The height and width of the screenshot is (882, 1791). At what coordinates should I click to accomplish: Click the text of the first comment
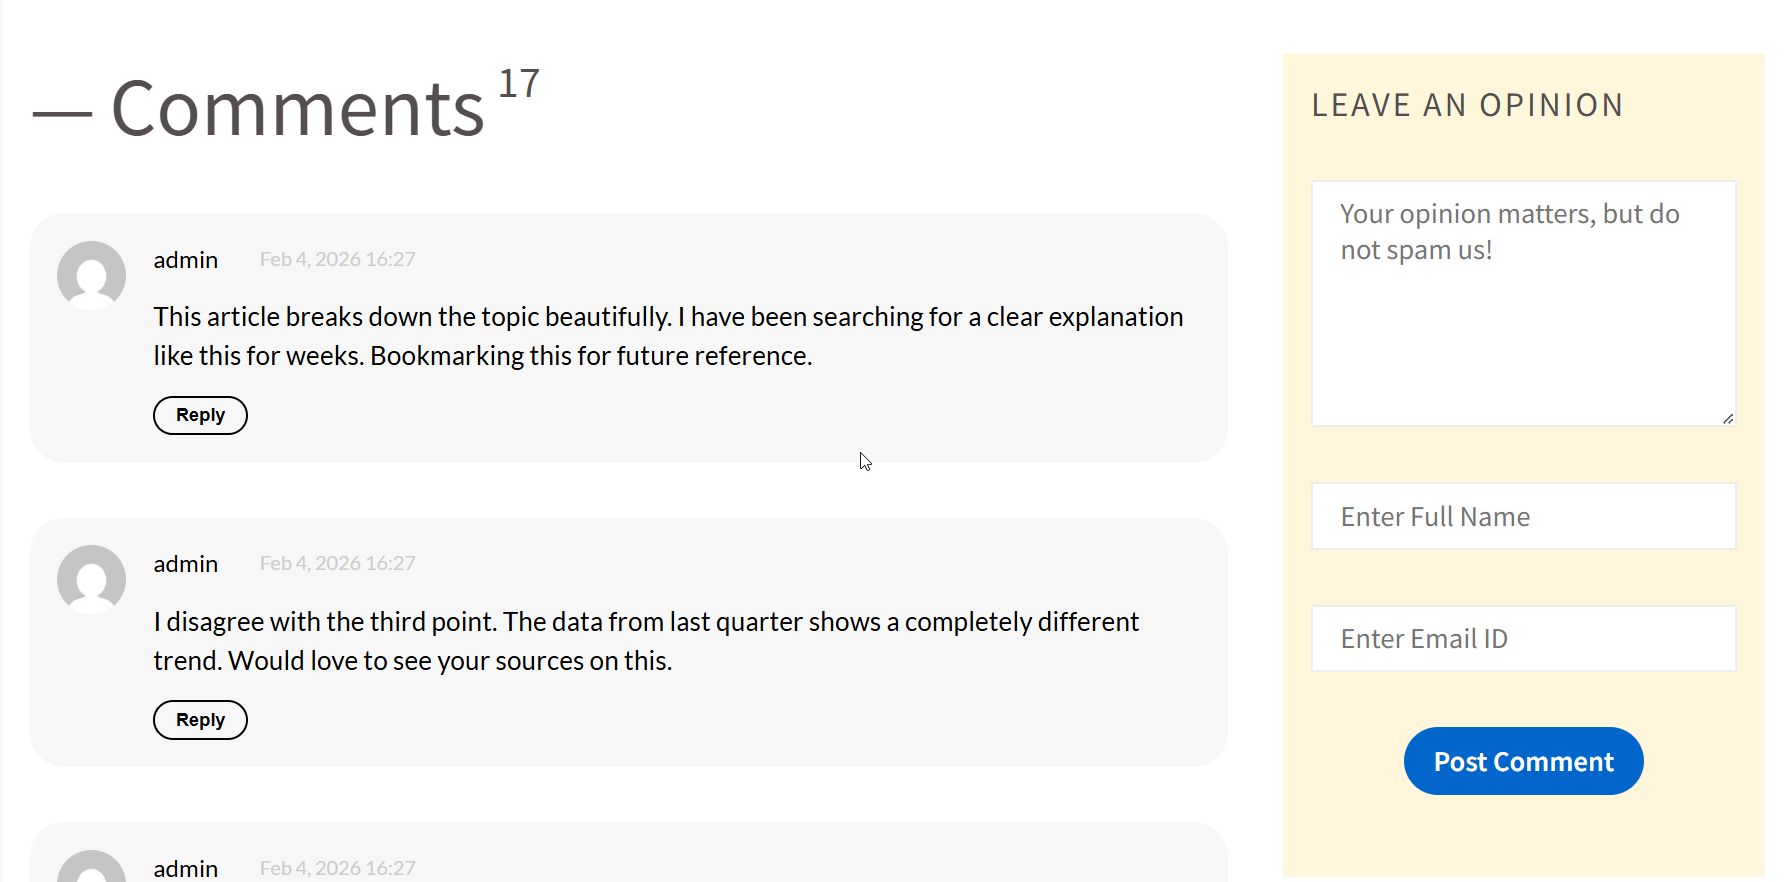[667, 336]
